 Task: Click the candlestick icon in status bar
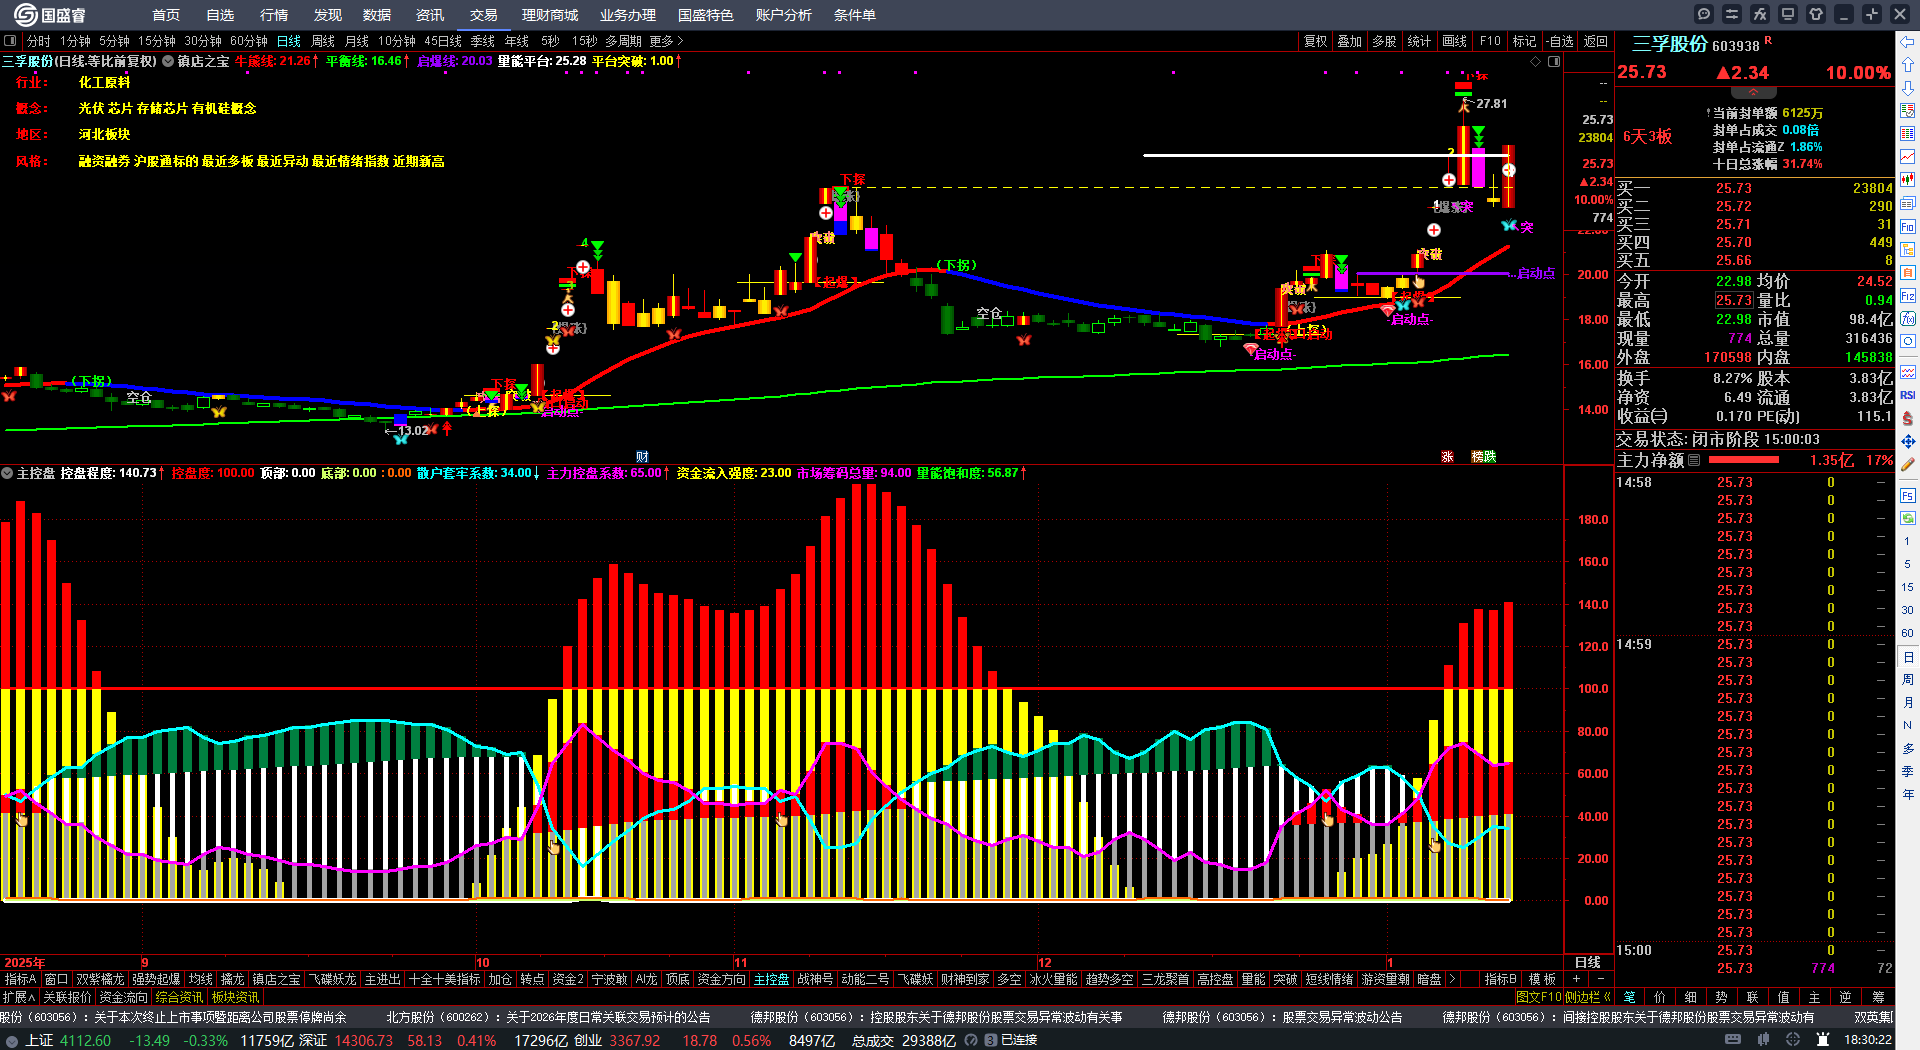click(1763, 1040)
